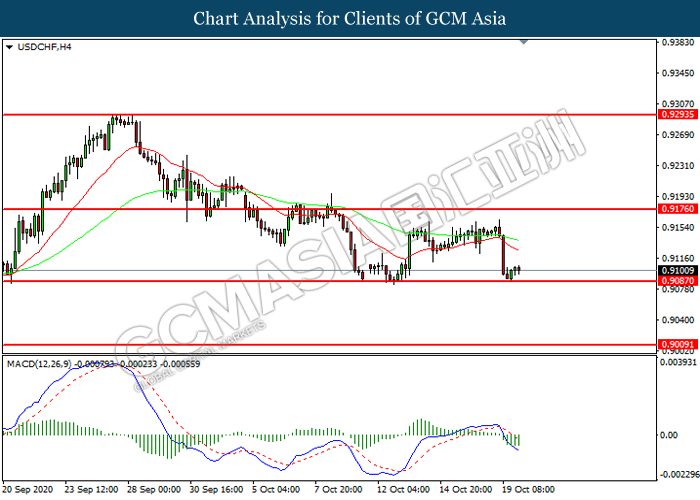The height and width of the screenshot is (500, 700).
Task: Click the Chart Analysis for Clients title
Action: tap(350, 19)
